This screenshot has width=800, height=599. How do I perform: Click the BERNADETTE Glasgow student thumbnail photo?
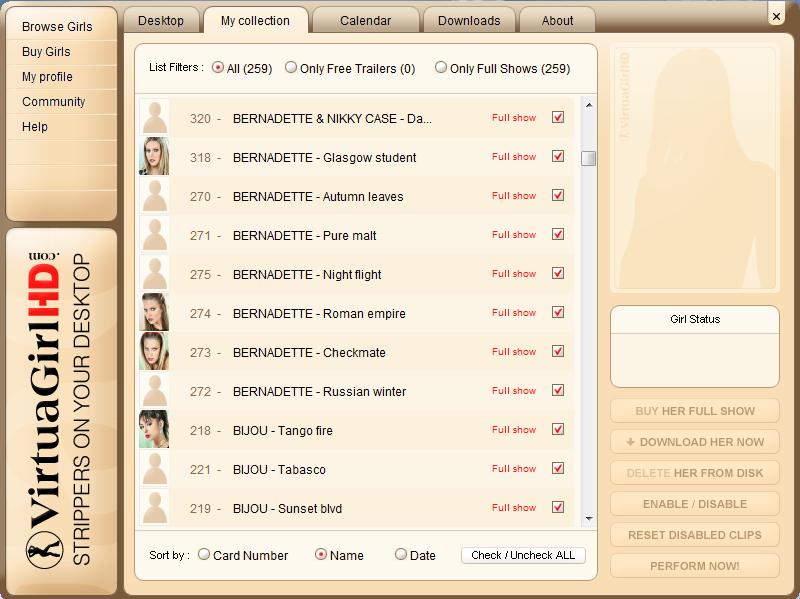point(154,157)
